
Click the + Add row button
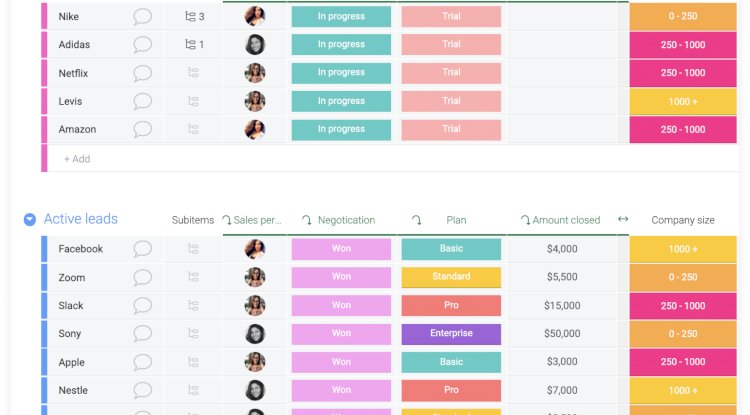77,159
